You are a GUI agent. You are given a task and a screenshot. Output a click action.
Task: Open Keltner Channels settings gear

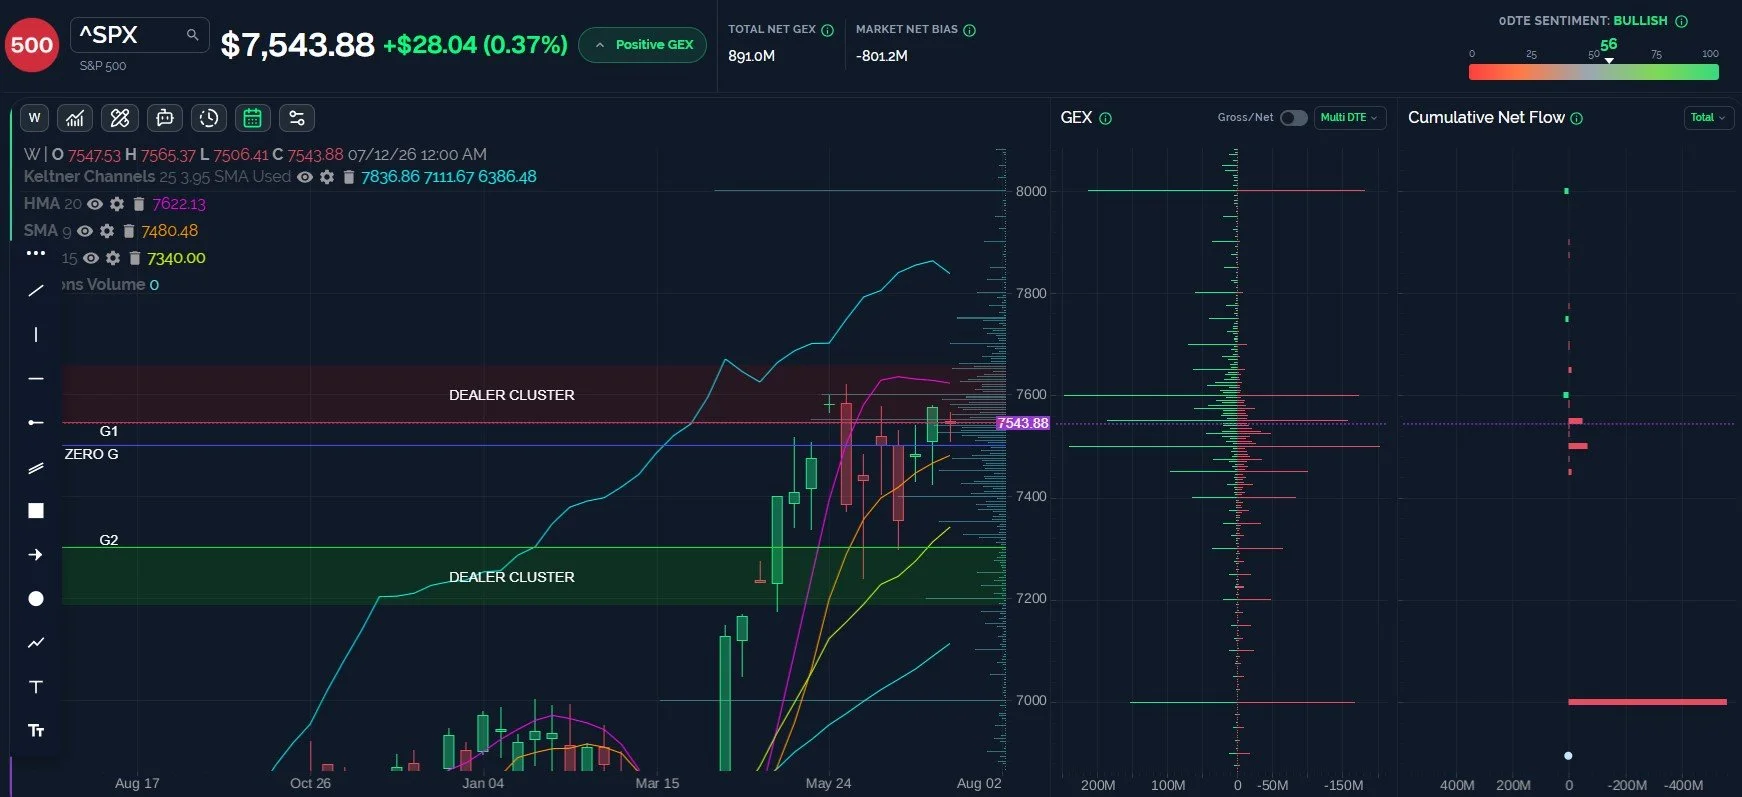tap(327, 177)
